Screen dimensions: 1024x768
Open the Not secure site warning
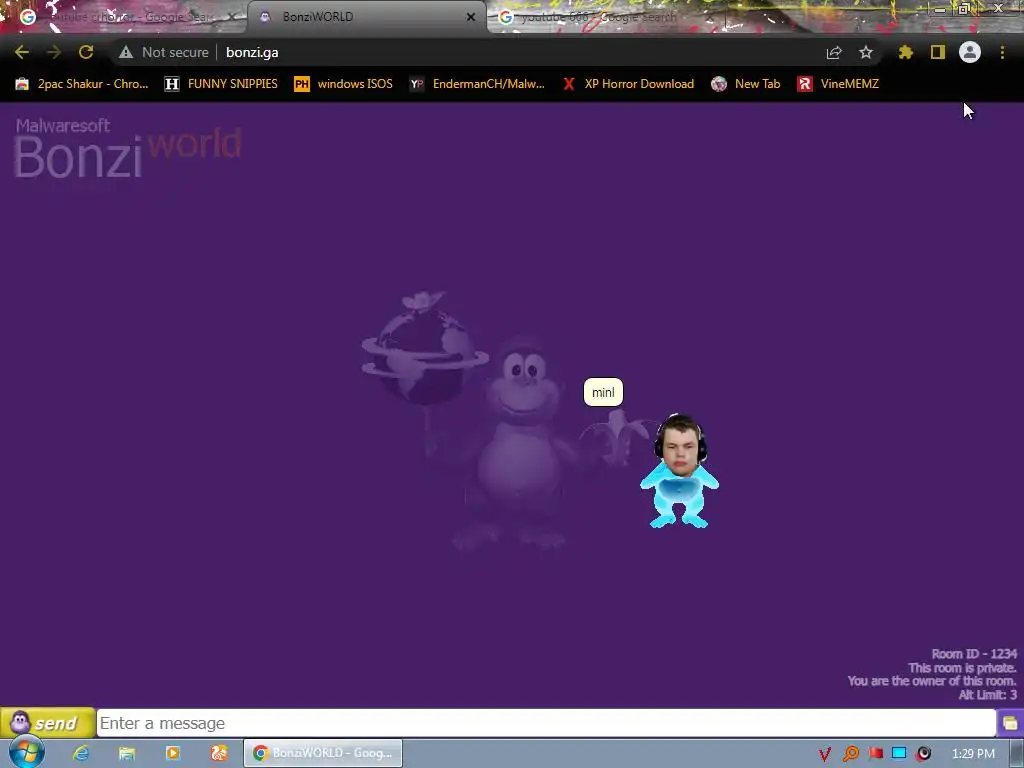pyautogui.click(x=164, y=52)
